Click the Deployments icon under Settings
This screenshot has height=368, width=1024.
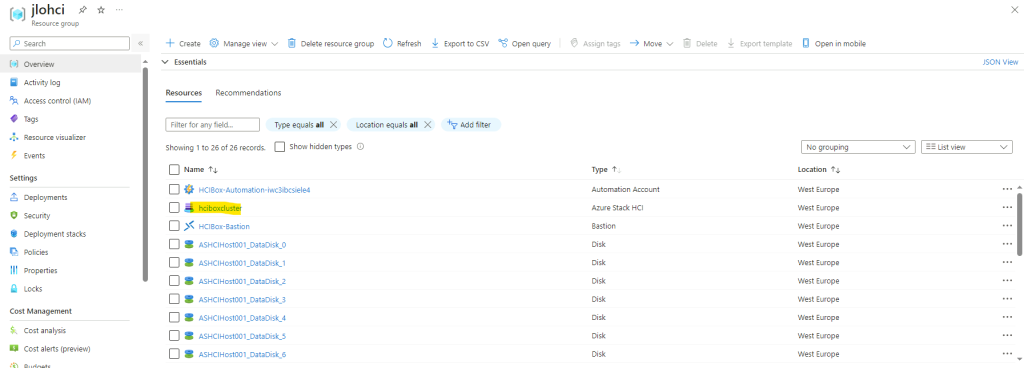(x=14, y=198)
